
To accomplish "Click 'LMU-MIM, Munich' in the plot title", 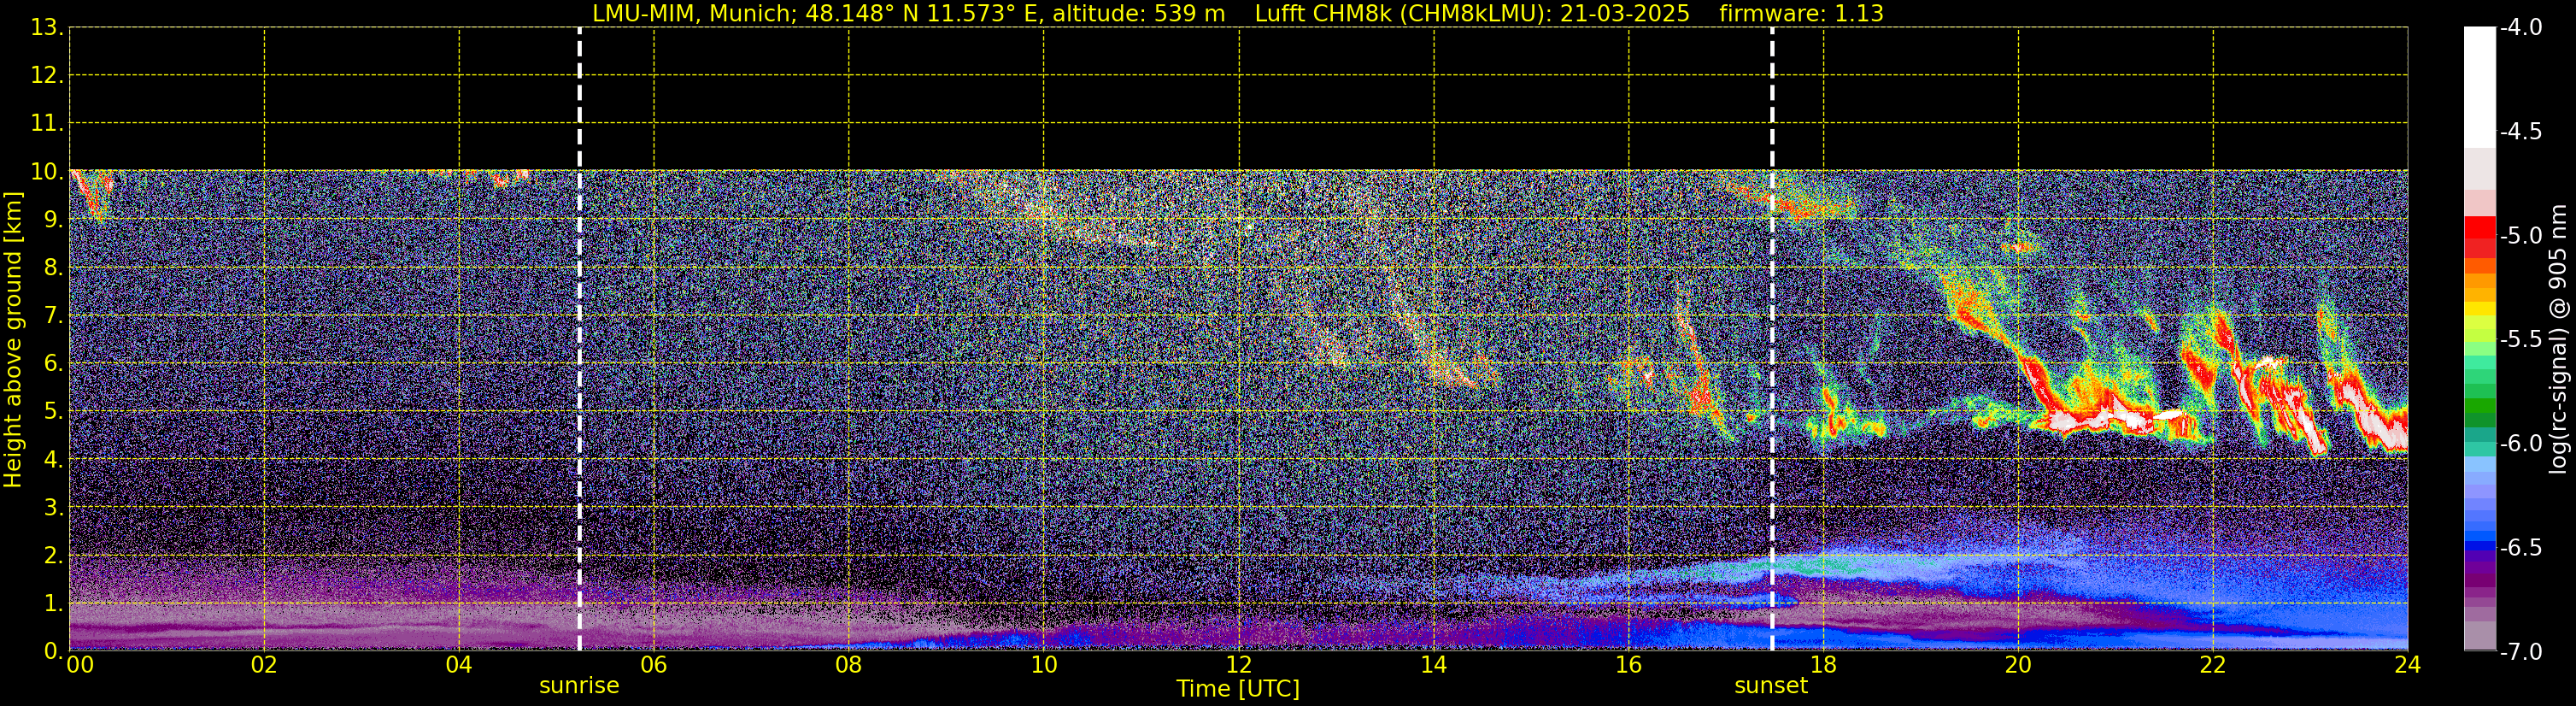I will coord(695,14).
